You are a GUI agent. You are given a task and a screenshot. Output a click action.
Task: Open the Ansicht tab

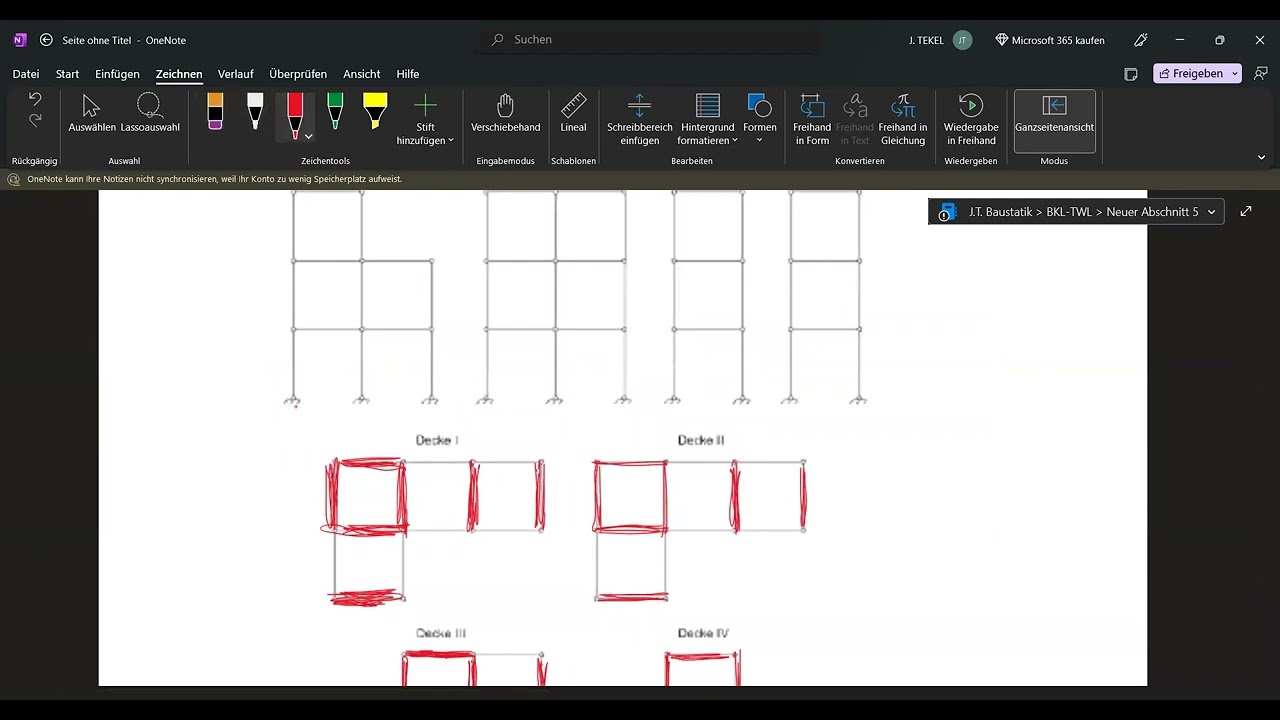(x=362, y=74)
